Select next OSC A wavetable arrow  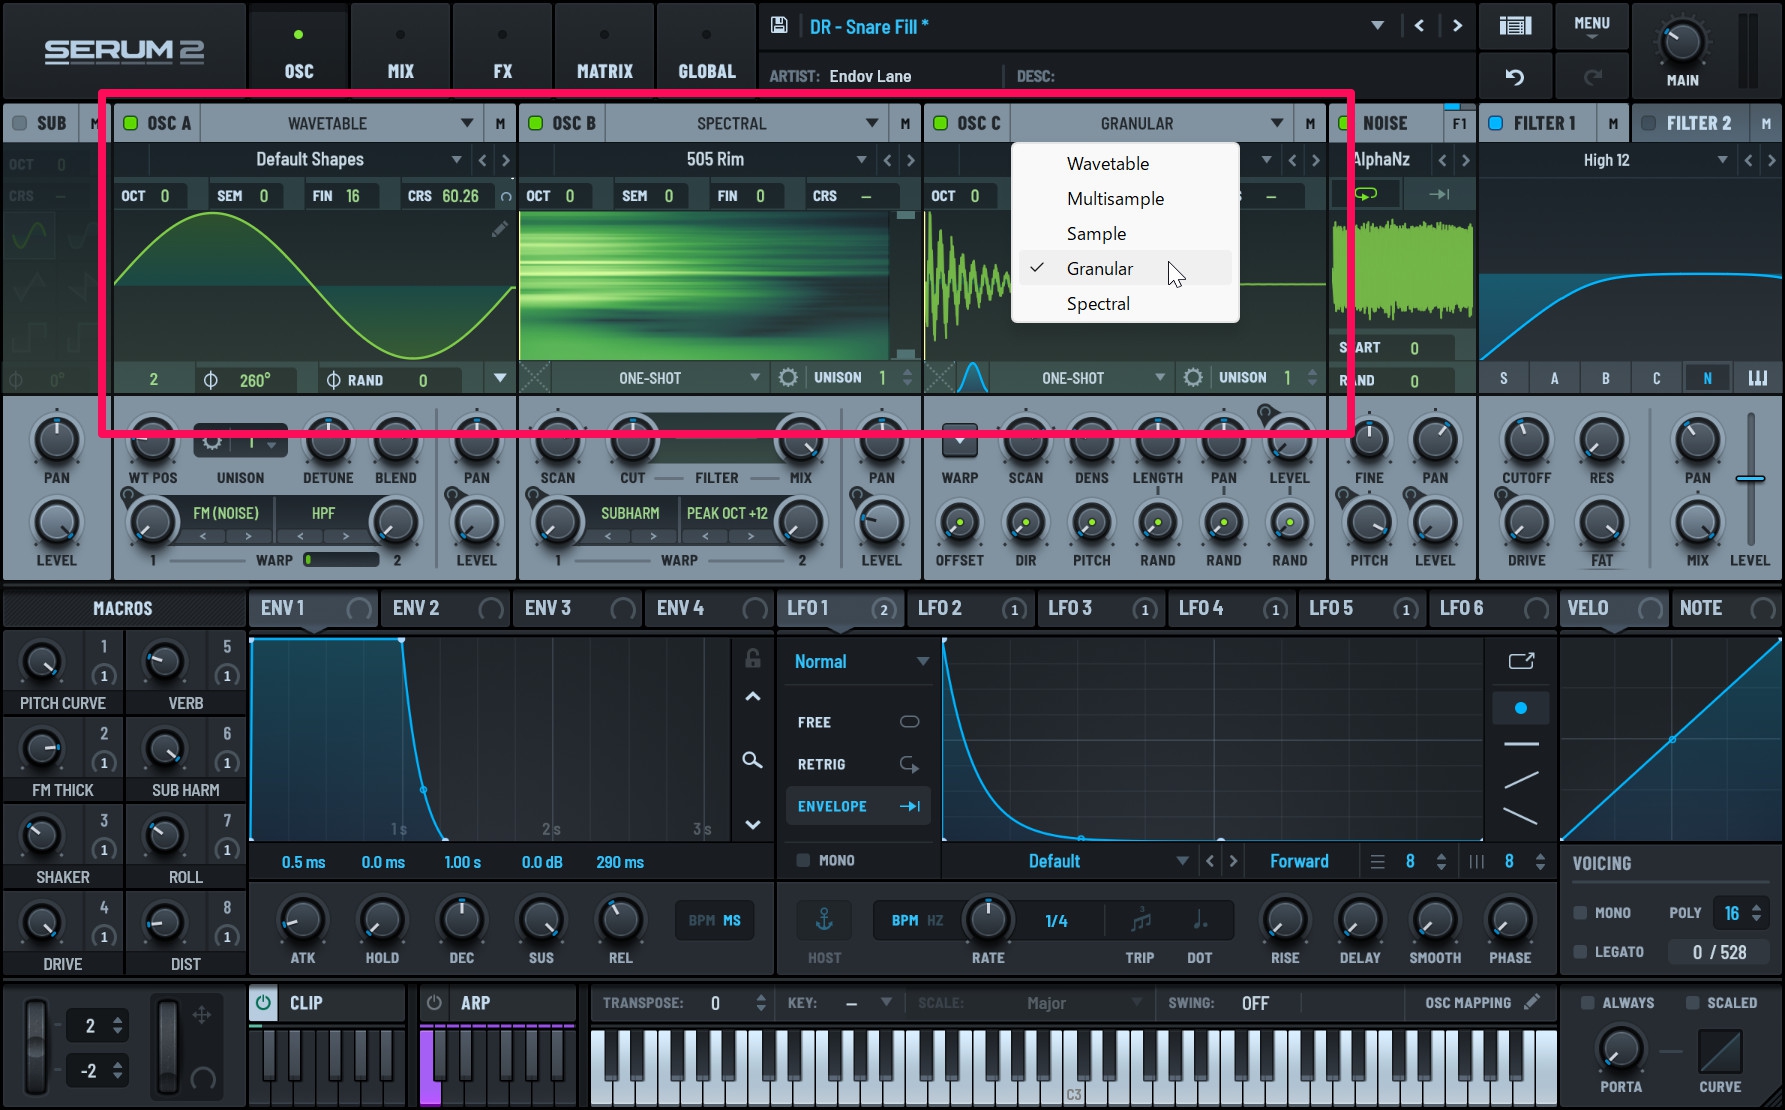pos(506,160)
